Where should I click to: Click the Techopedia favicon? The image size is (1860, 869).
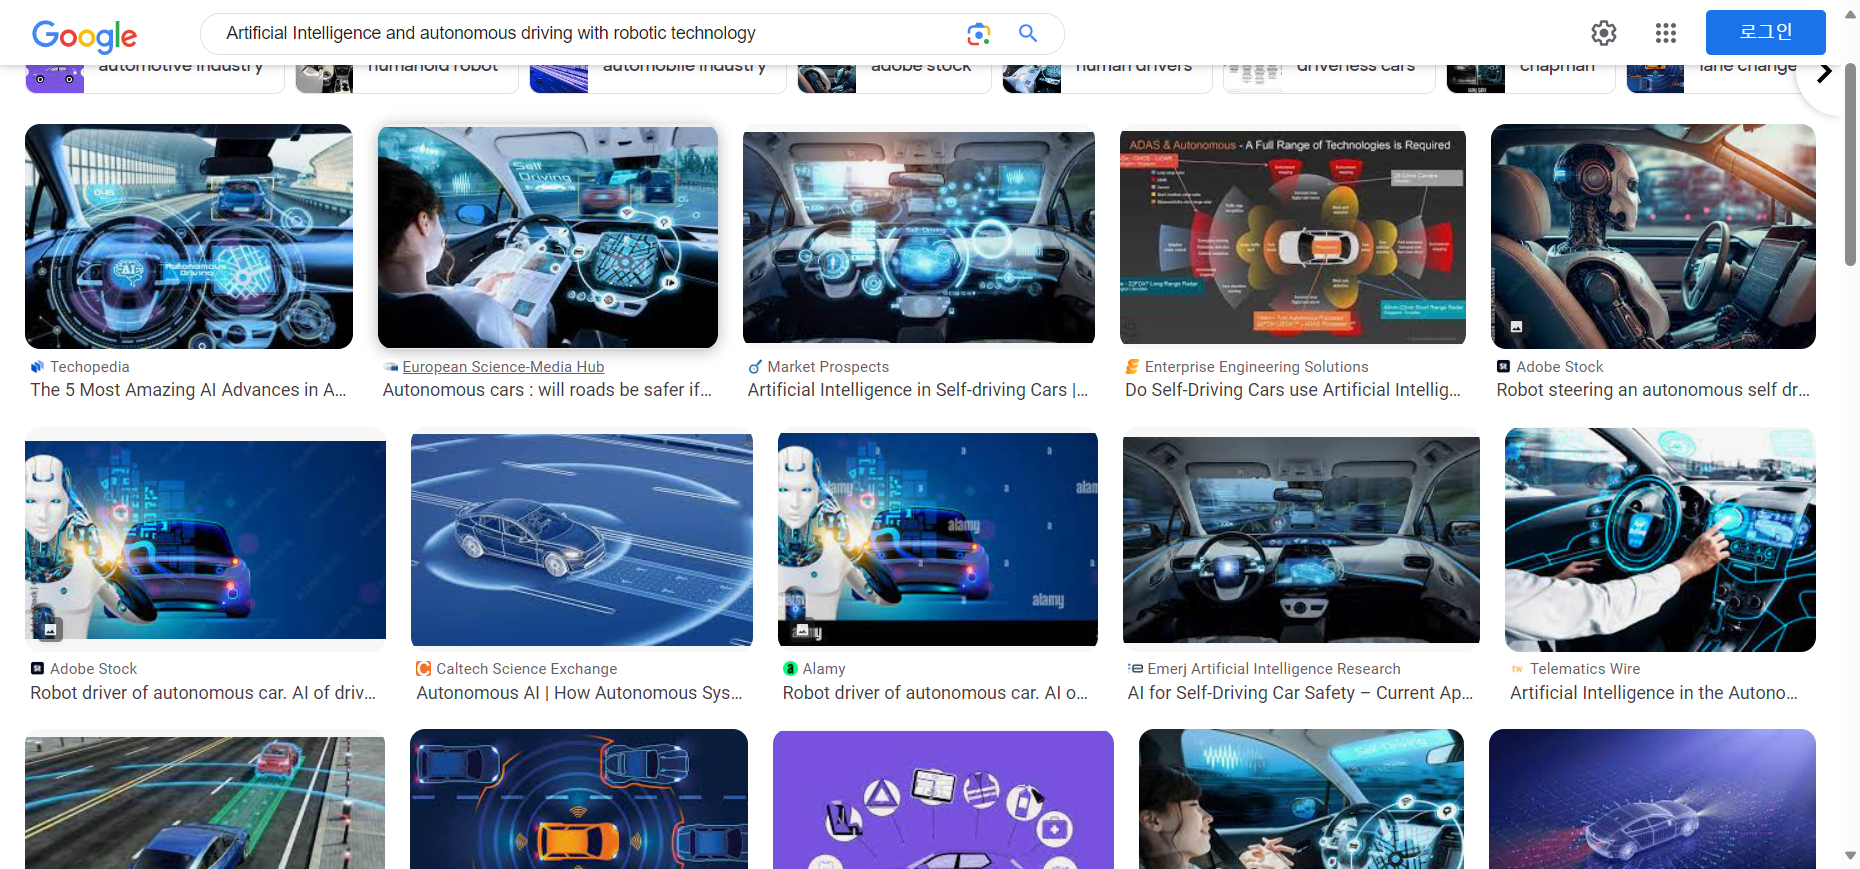pos(37,367)
